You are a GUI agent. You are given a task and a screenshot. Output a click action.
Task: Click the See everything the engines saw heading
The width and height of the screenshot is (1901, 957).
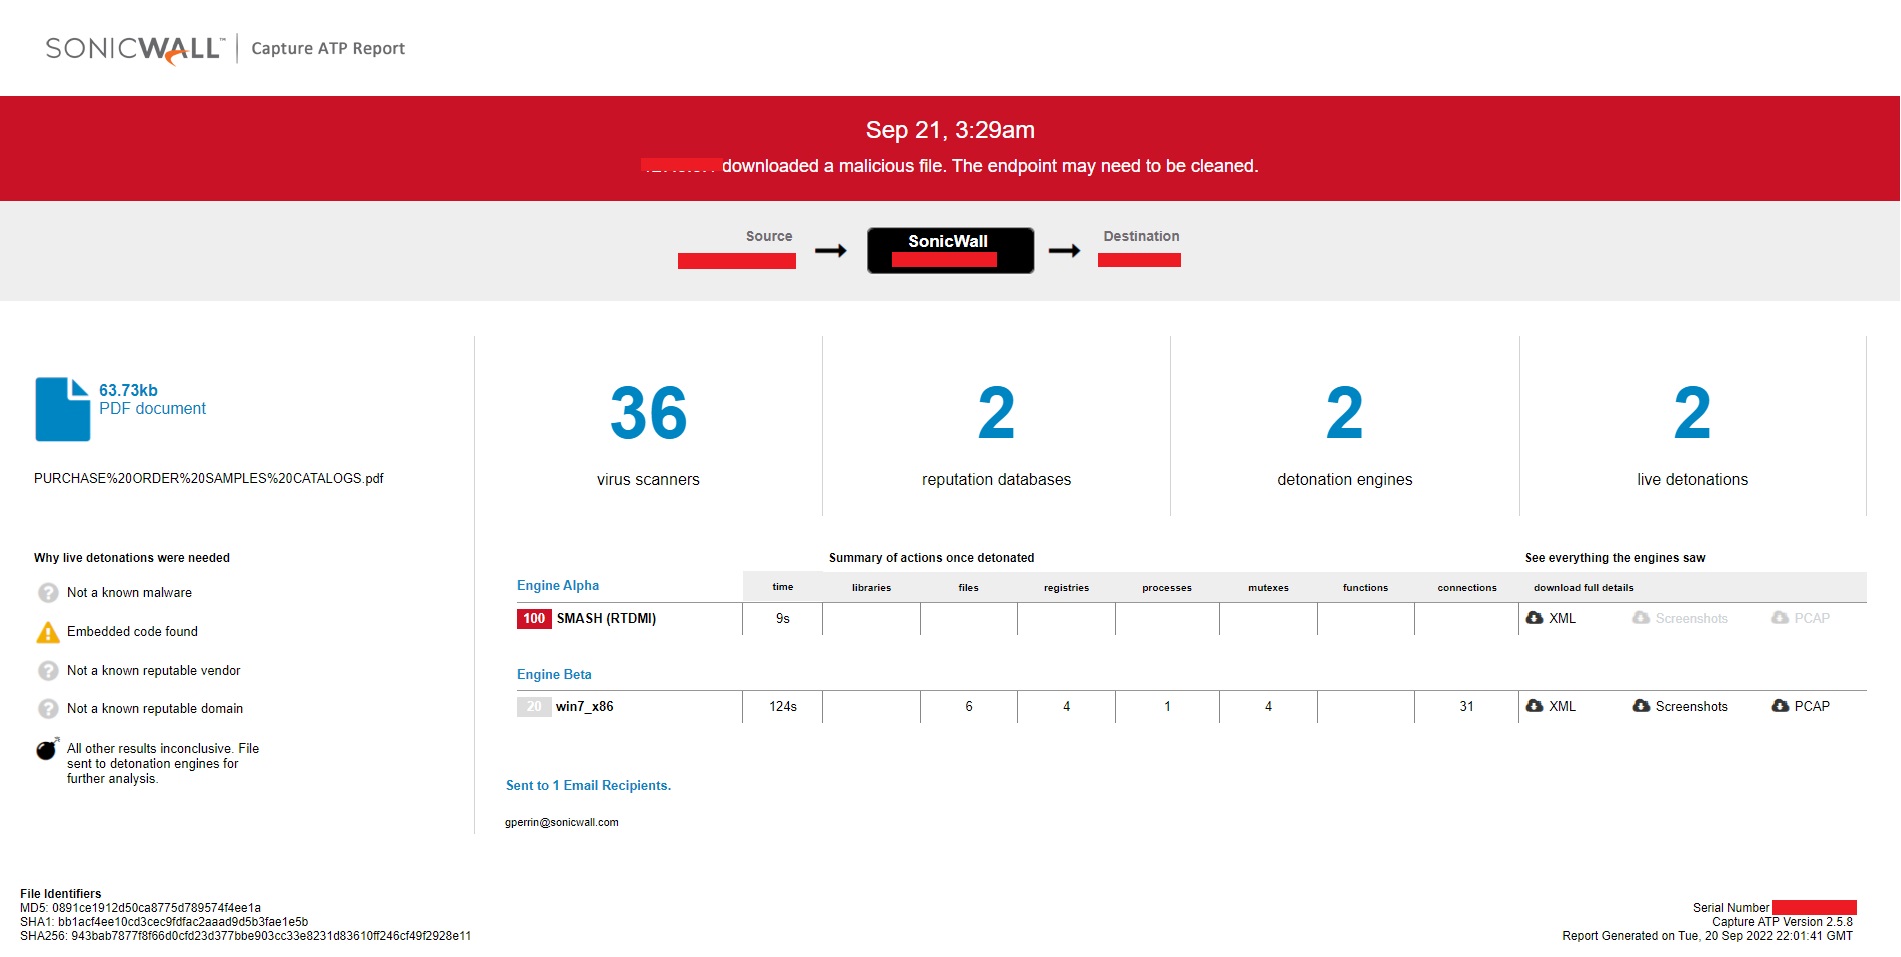pos(1615,558)
